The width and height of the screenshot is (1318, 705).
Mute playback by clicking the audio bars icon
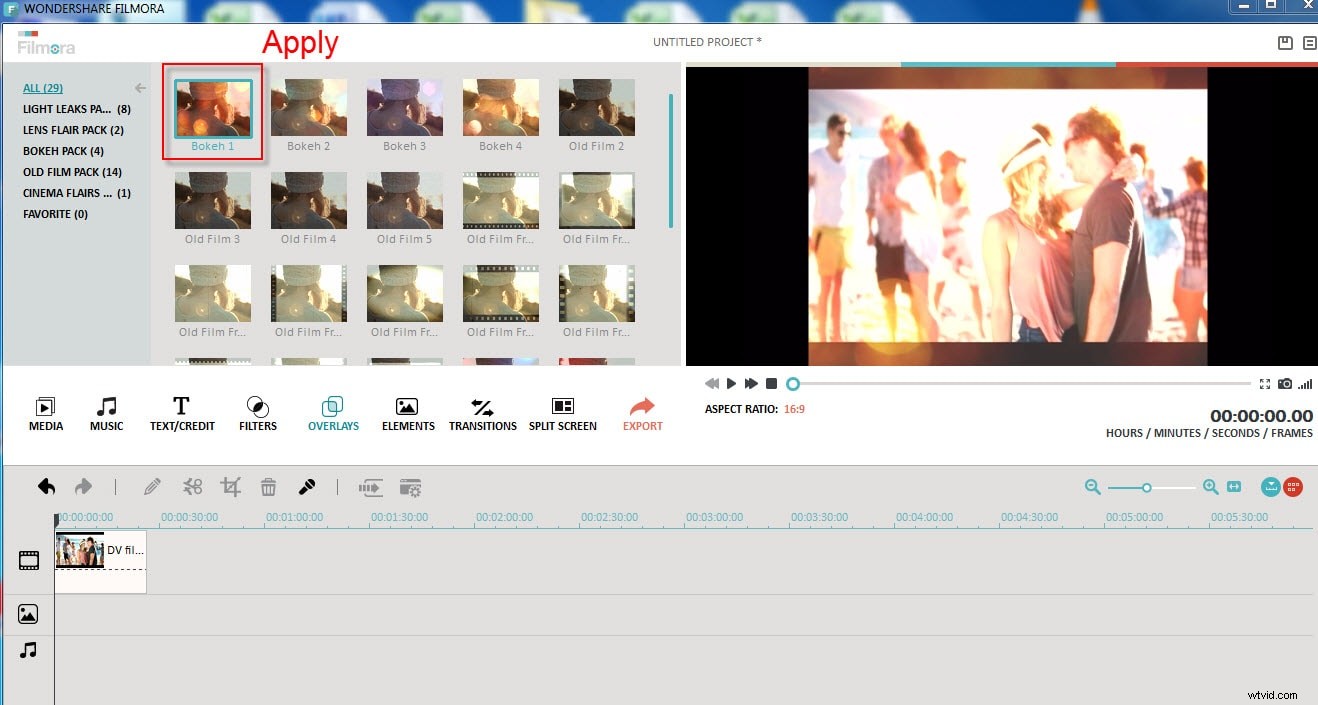[1305, 383]
